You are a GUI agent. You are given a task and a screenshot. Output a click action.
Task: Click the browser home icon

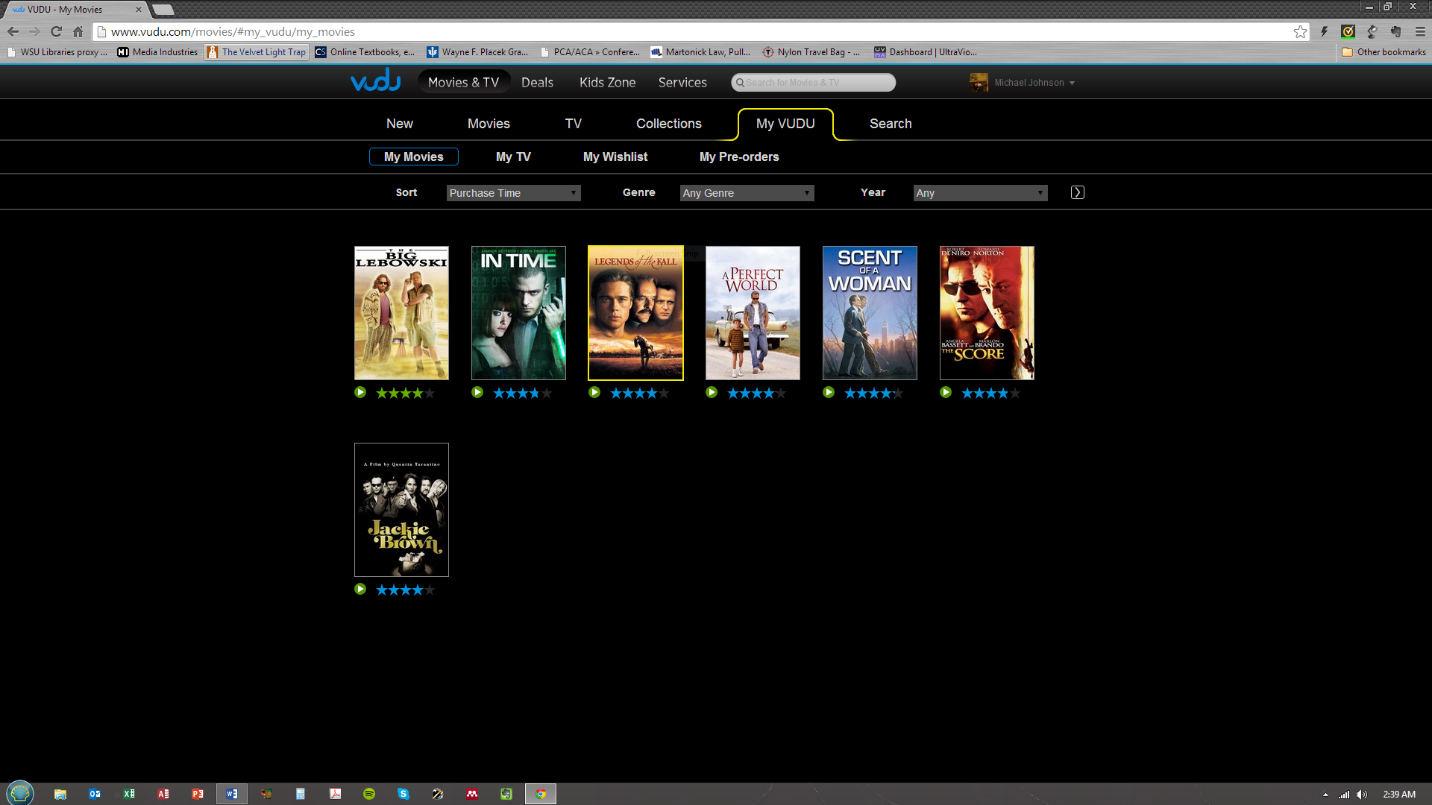(x=78, y=32)
